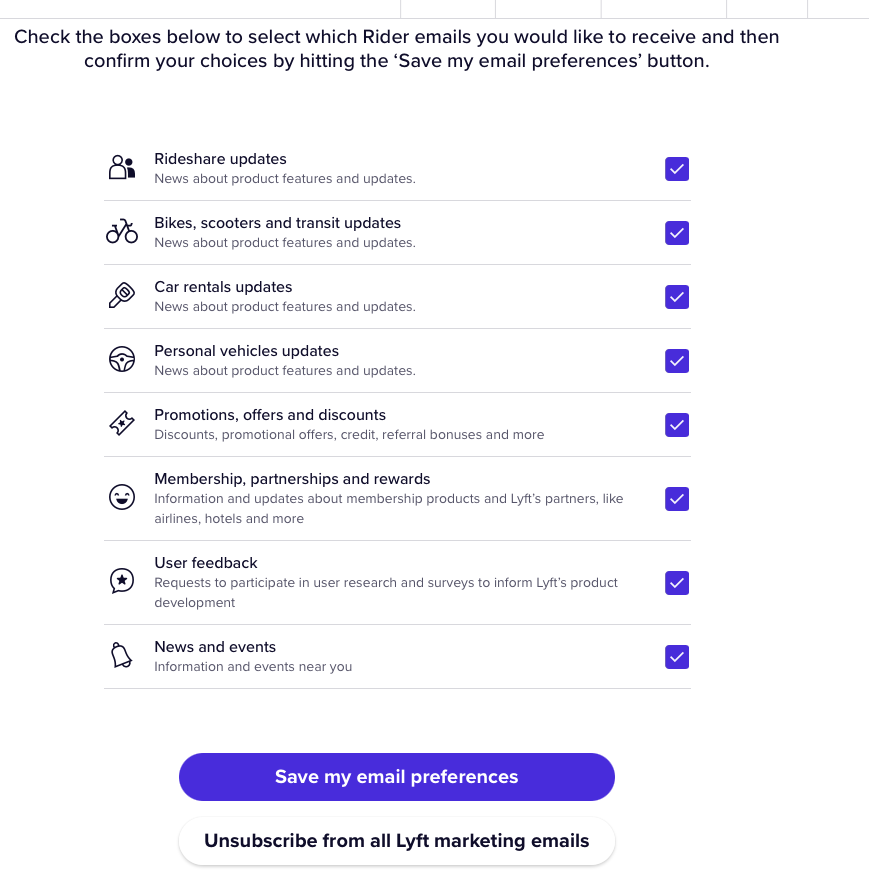
Task: Click the bell icon for News and events
Action: pyautogui.click(x=122, y=656)
